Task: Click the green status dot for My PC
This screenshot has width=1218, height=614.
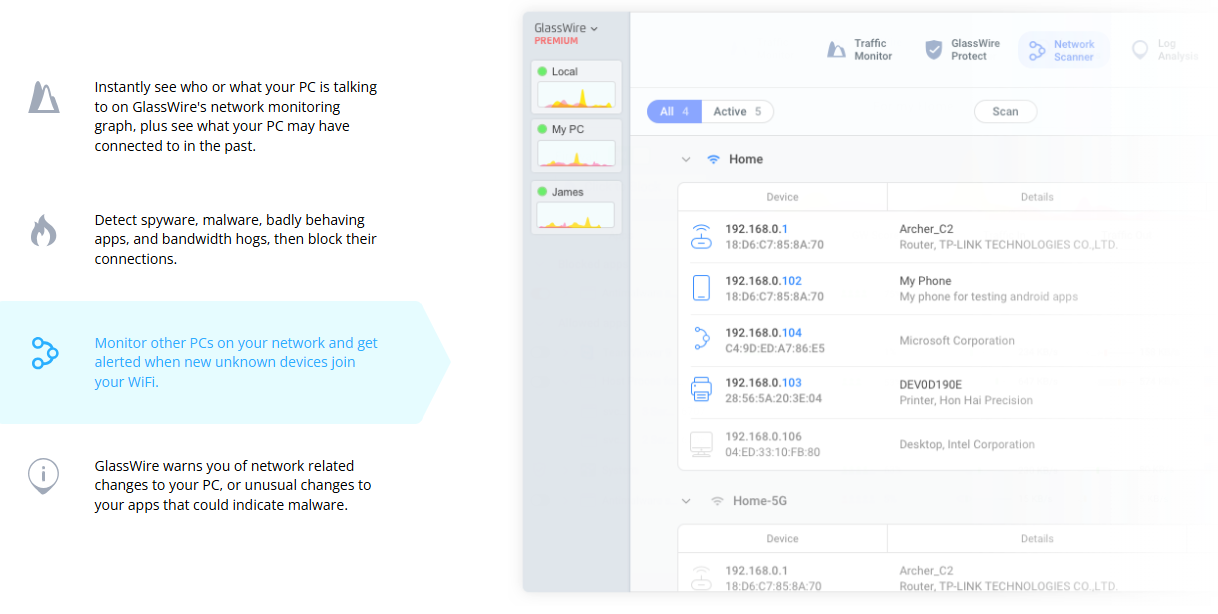Action: coord(542,129)
